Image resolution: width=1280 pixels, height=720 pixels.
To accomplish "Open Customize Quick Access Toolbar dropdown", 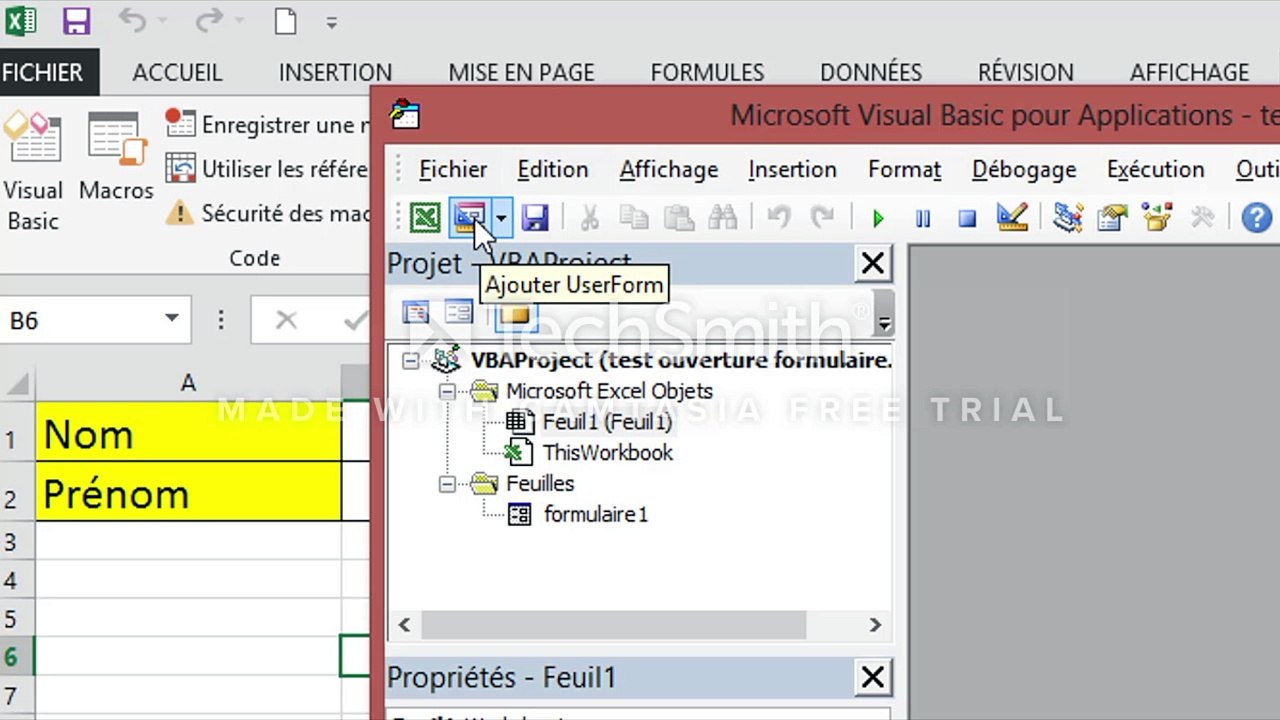I will [331, 22].
